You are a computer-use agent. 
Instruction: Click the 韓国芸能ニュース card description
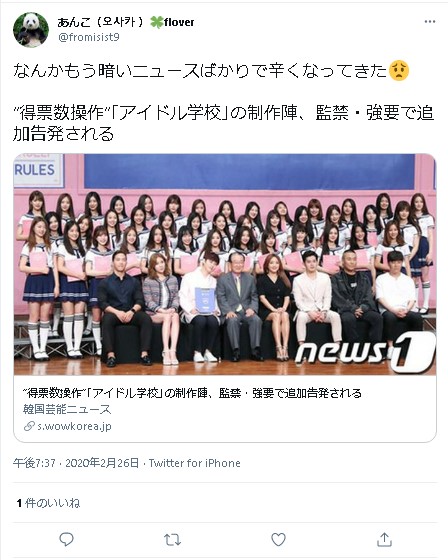pos(67,409)
